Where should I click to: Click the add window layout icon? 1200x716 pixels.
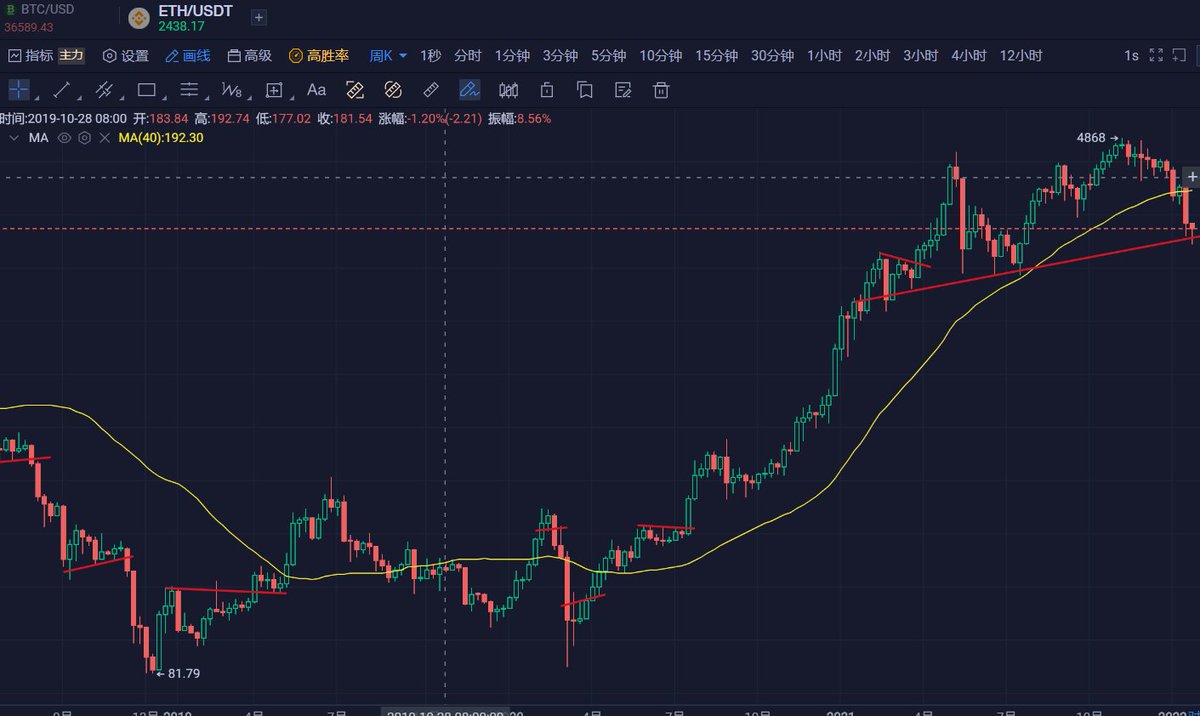(1181, 56)
